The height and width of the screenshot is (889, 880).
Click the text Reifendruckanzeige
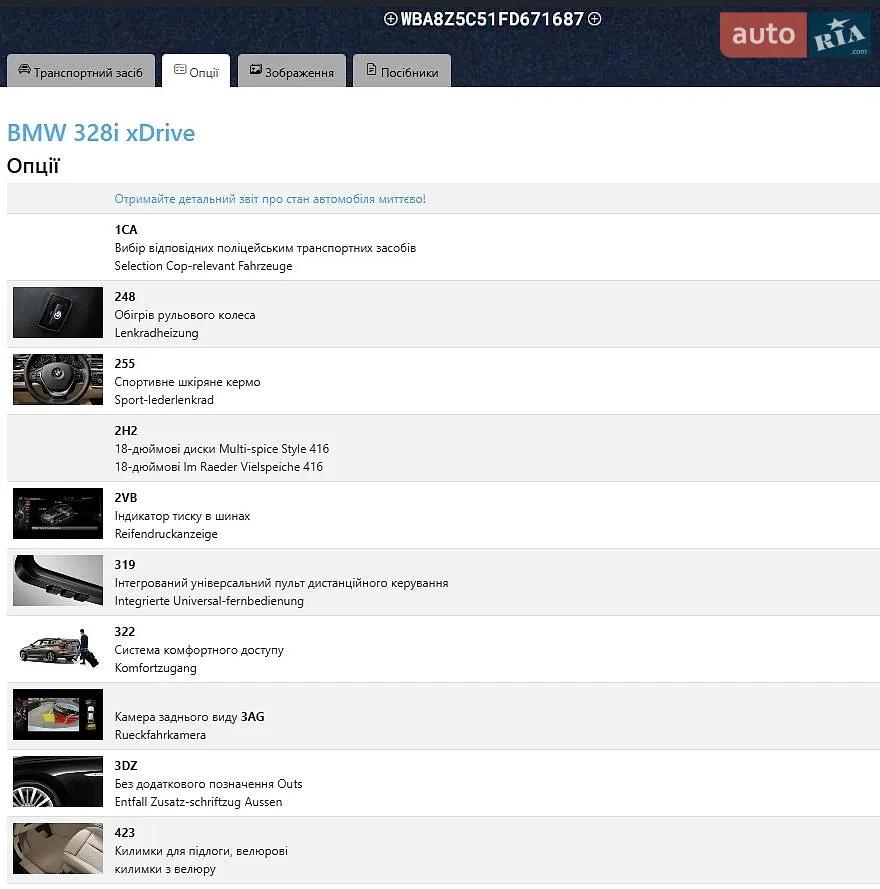pos(166,534)
